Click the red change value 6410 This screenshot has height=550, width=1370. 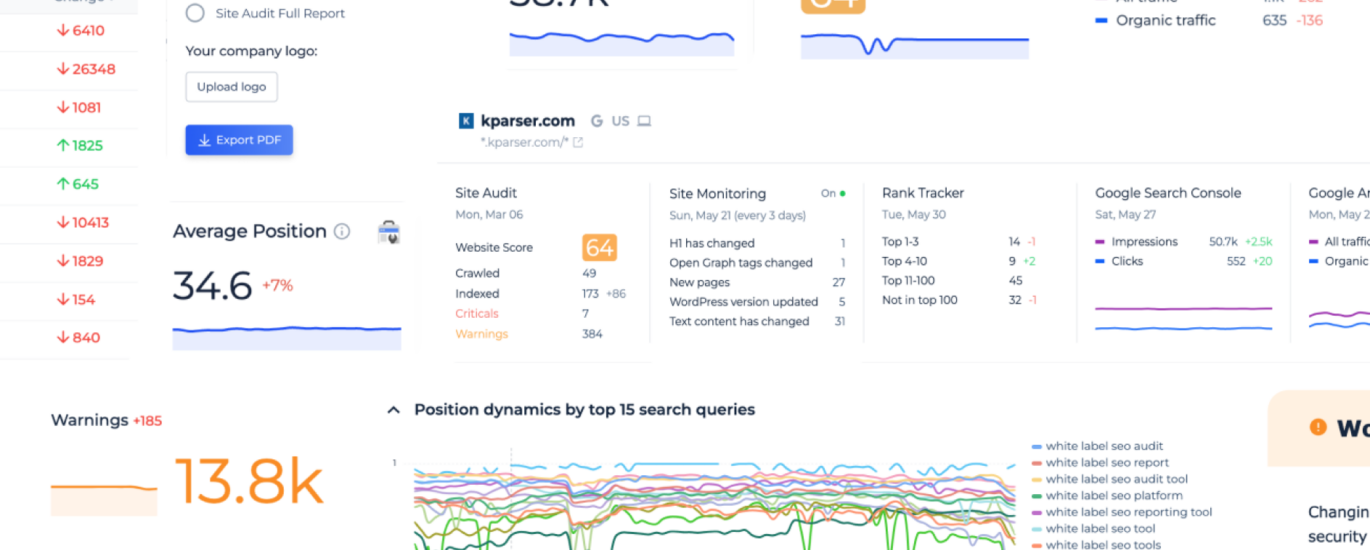pos(81,31)
